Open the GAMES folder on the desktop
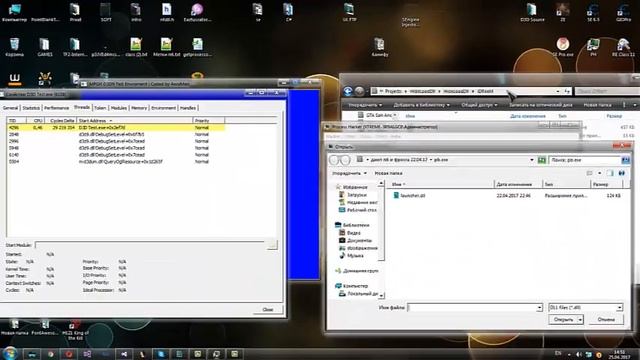Image resolution: width=640 pixels, height=360 pixels. coord(44,47)
